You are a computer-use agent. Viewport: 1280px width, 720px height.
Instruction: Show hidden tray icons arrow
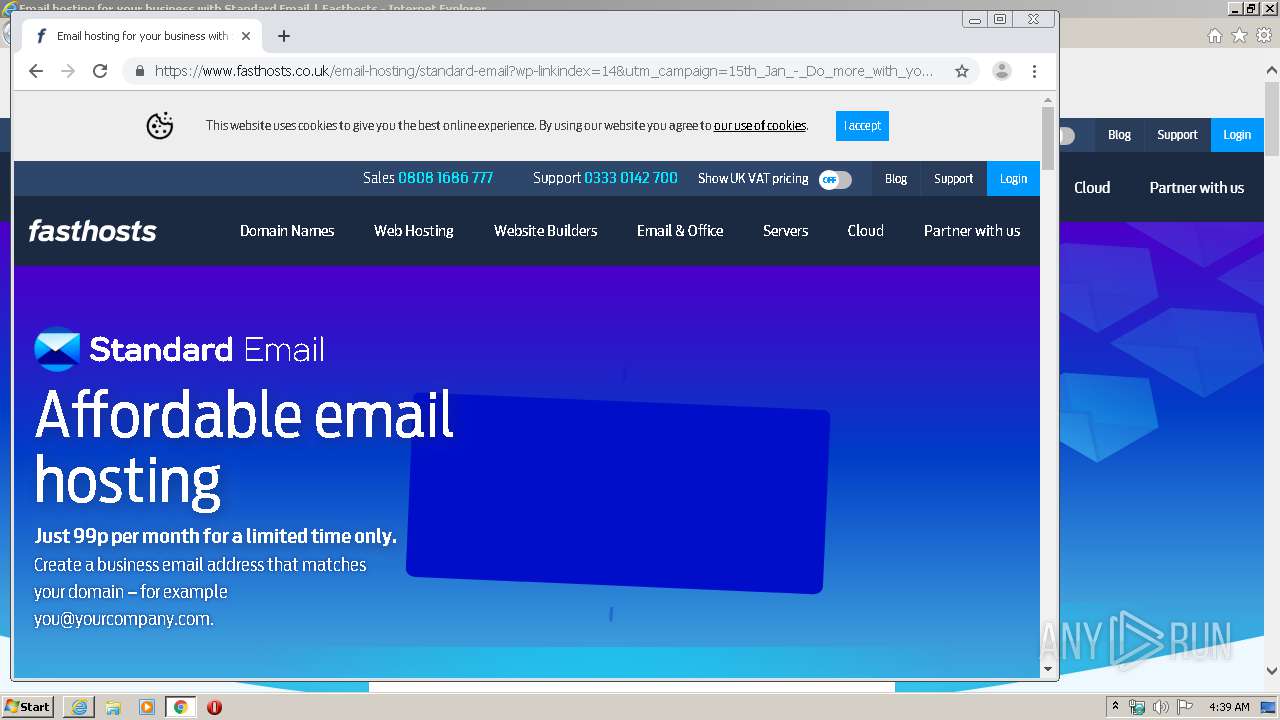(1115, 707)
